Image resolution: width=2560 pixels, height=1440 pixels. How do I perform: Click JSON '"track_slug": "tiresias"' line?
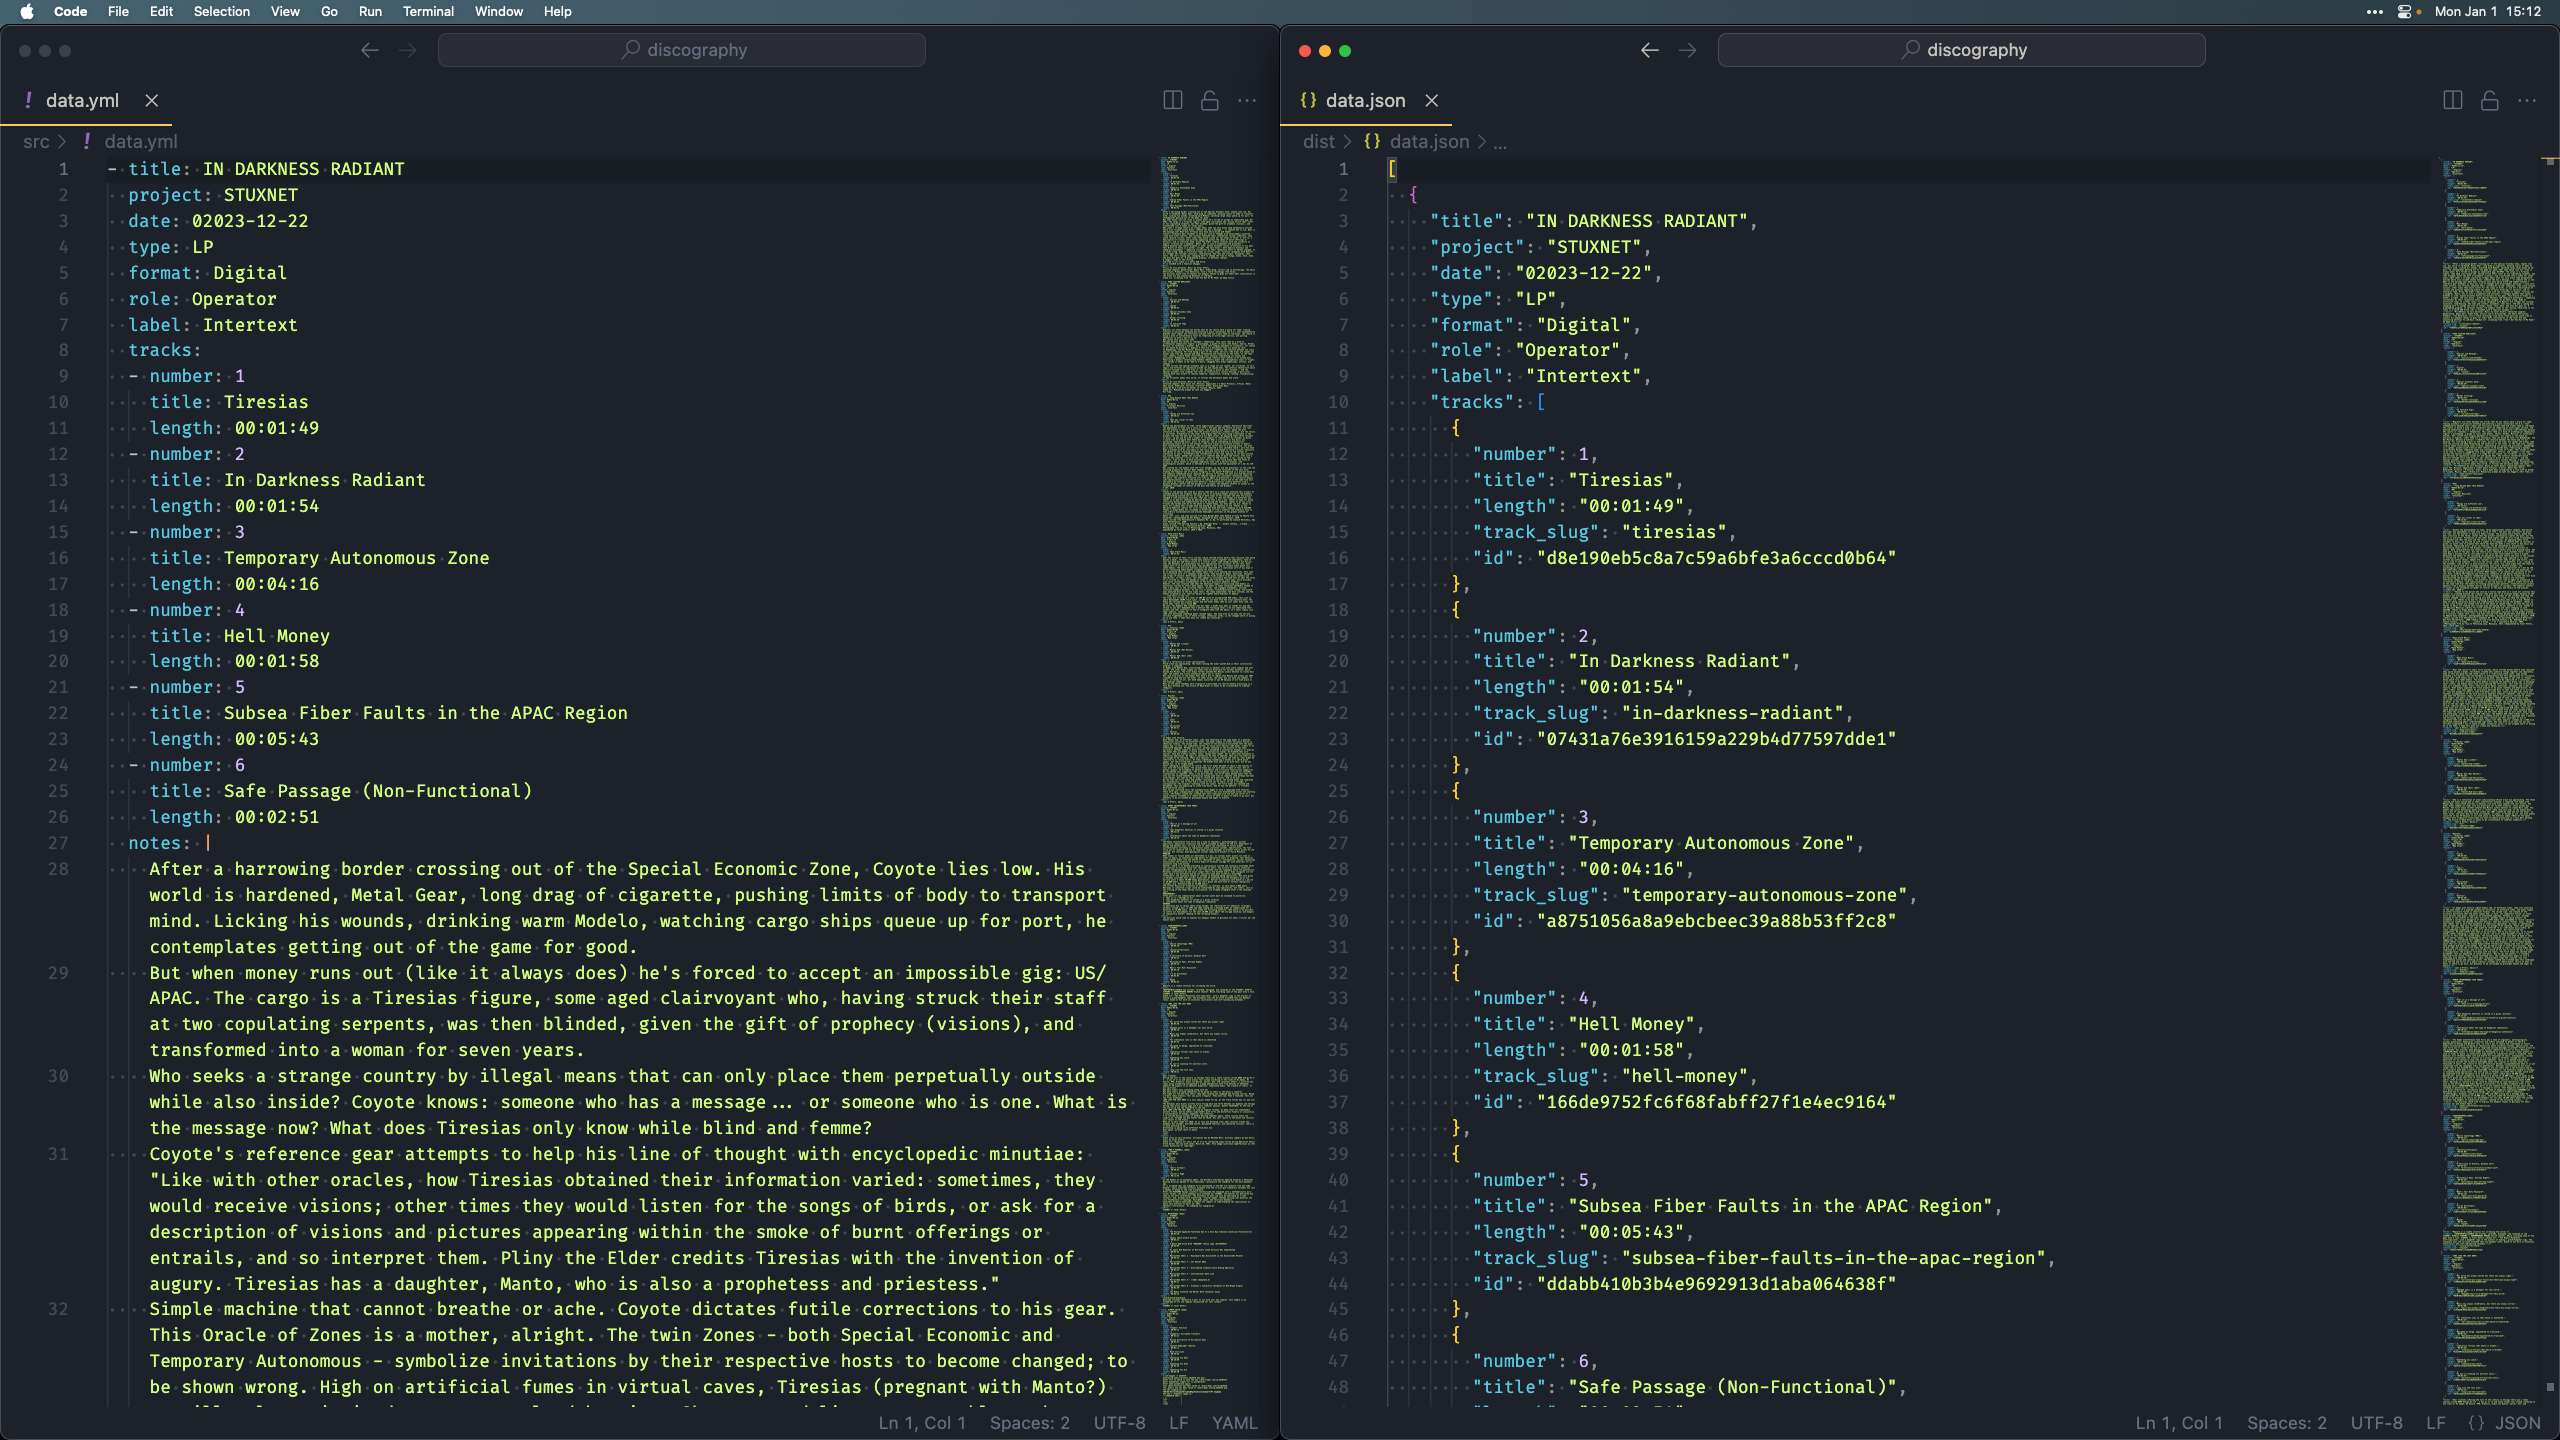tap(1604, 532)
